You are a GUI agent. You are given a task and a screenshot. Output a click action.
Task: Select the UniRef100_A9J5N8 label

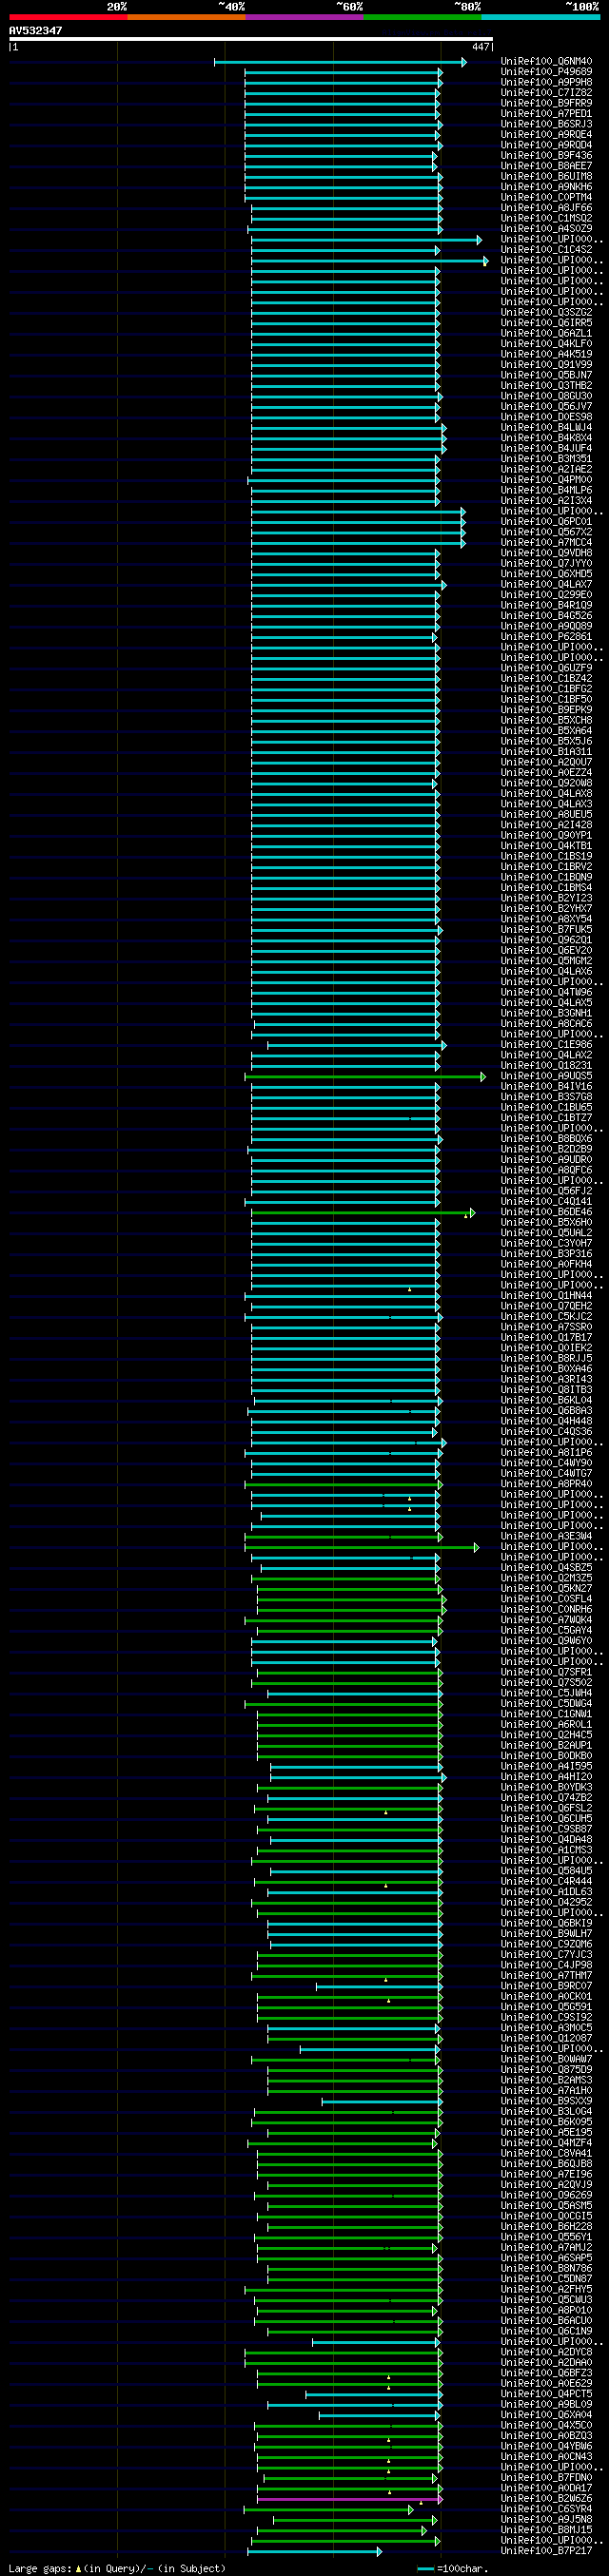coord(546,2520)
